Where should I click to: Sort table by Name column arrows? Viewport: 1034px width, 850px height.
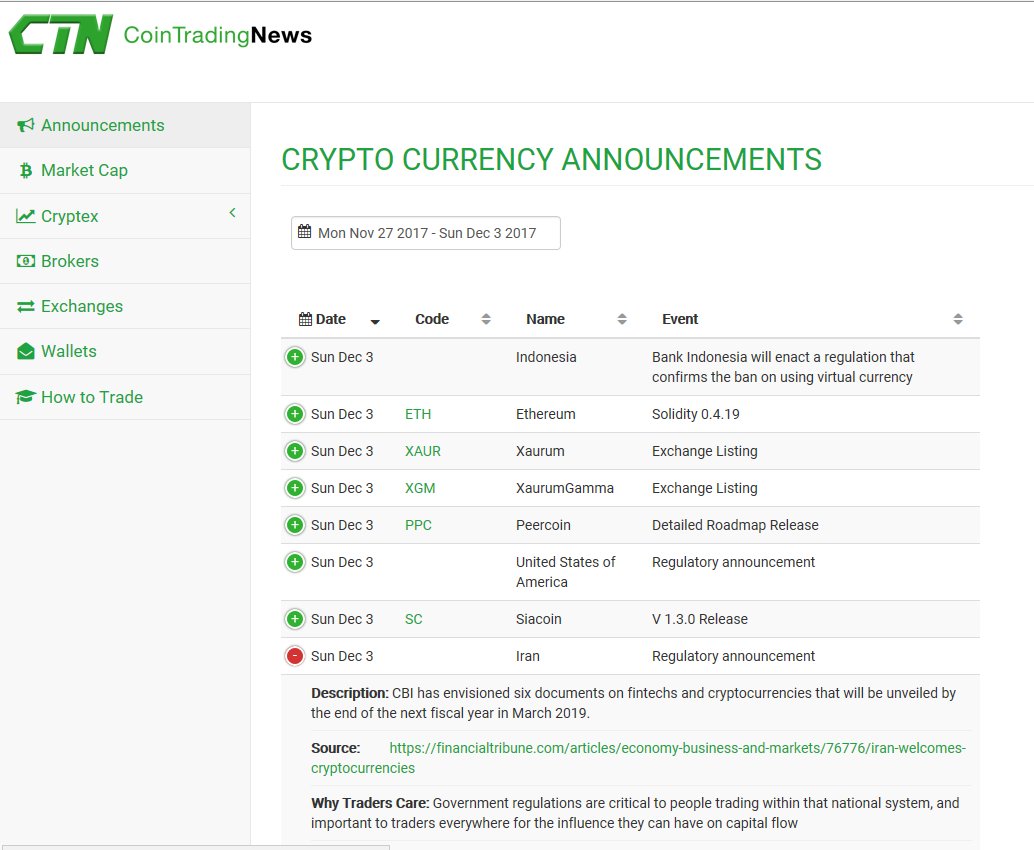pyautogui.click(x=622, y=319)
